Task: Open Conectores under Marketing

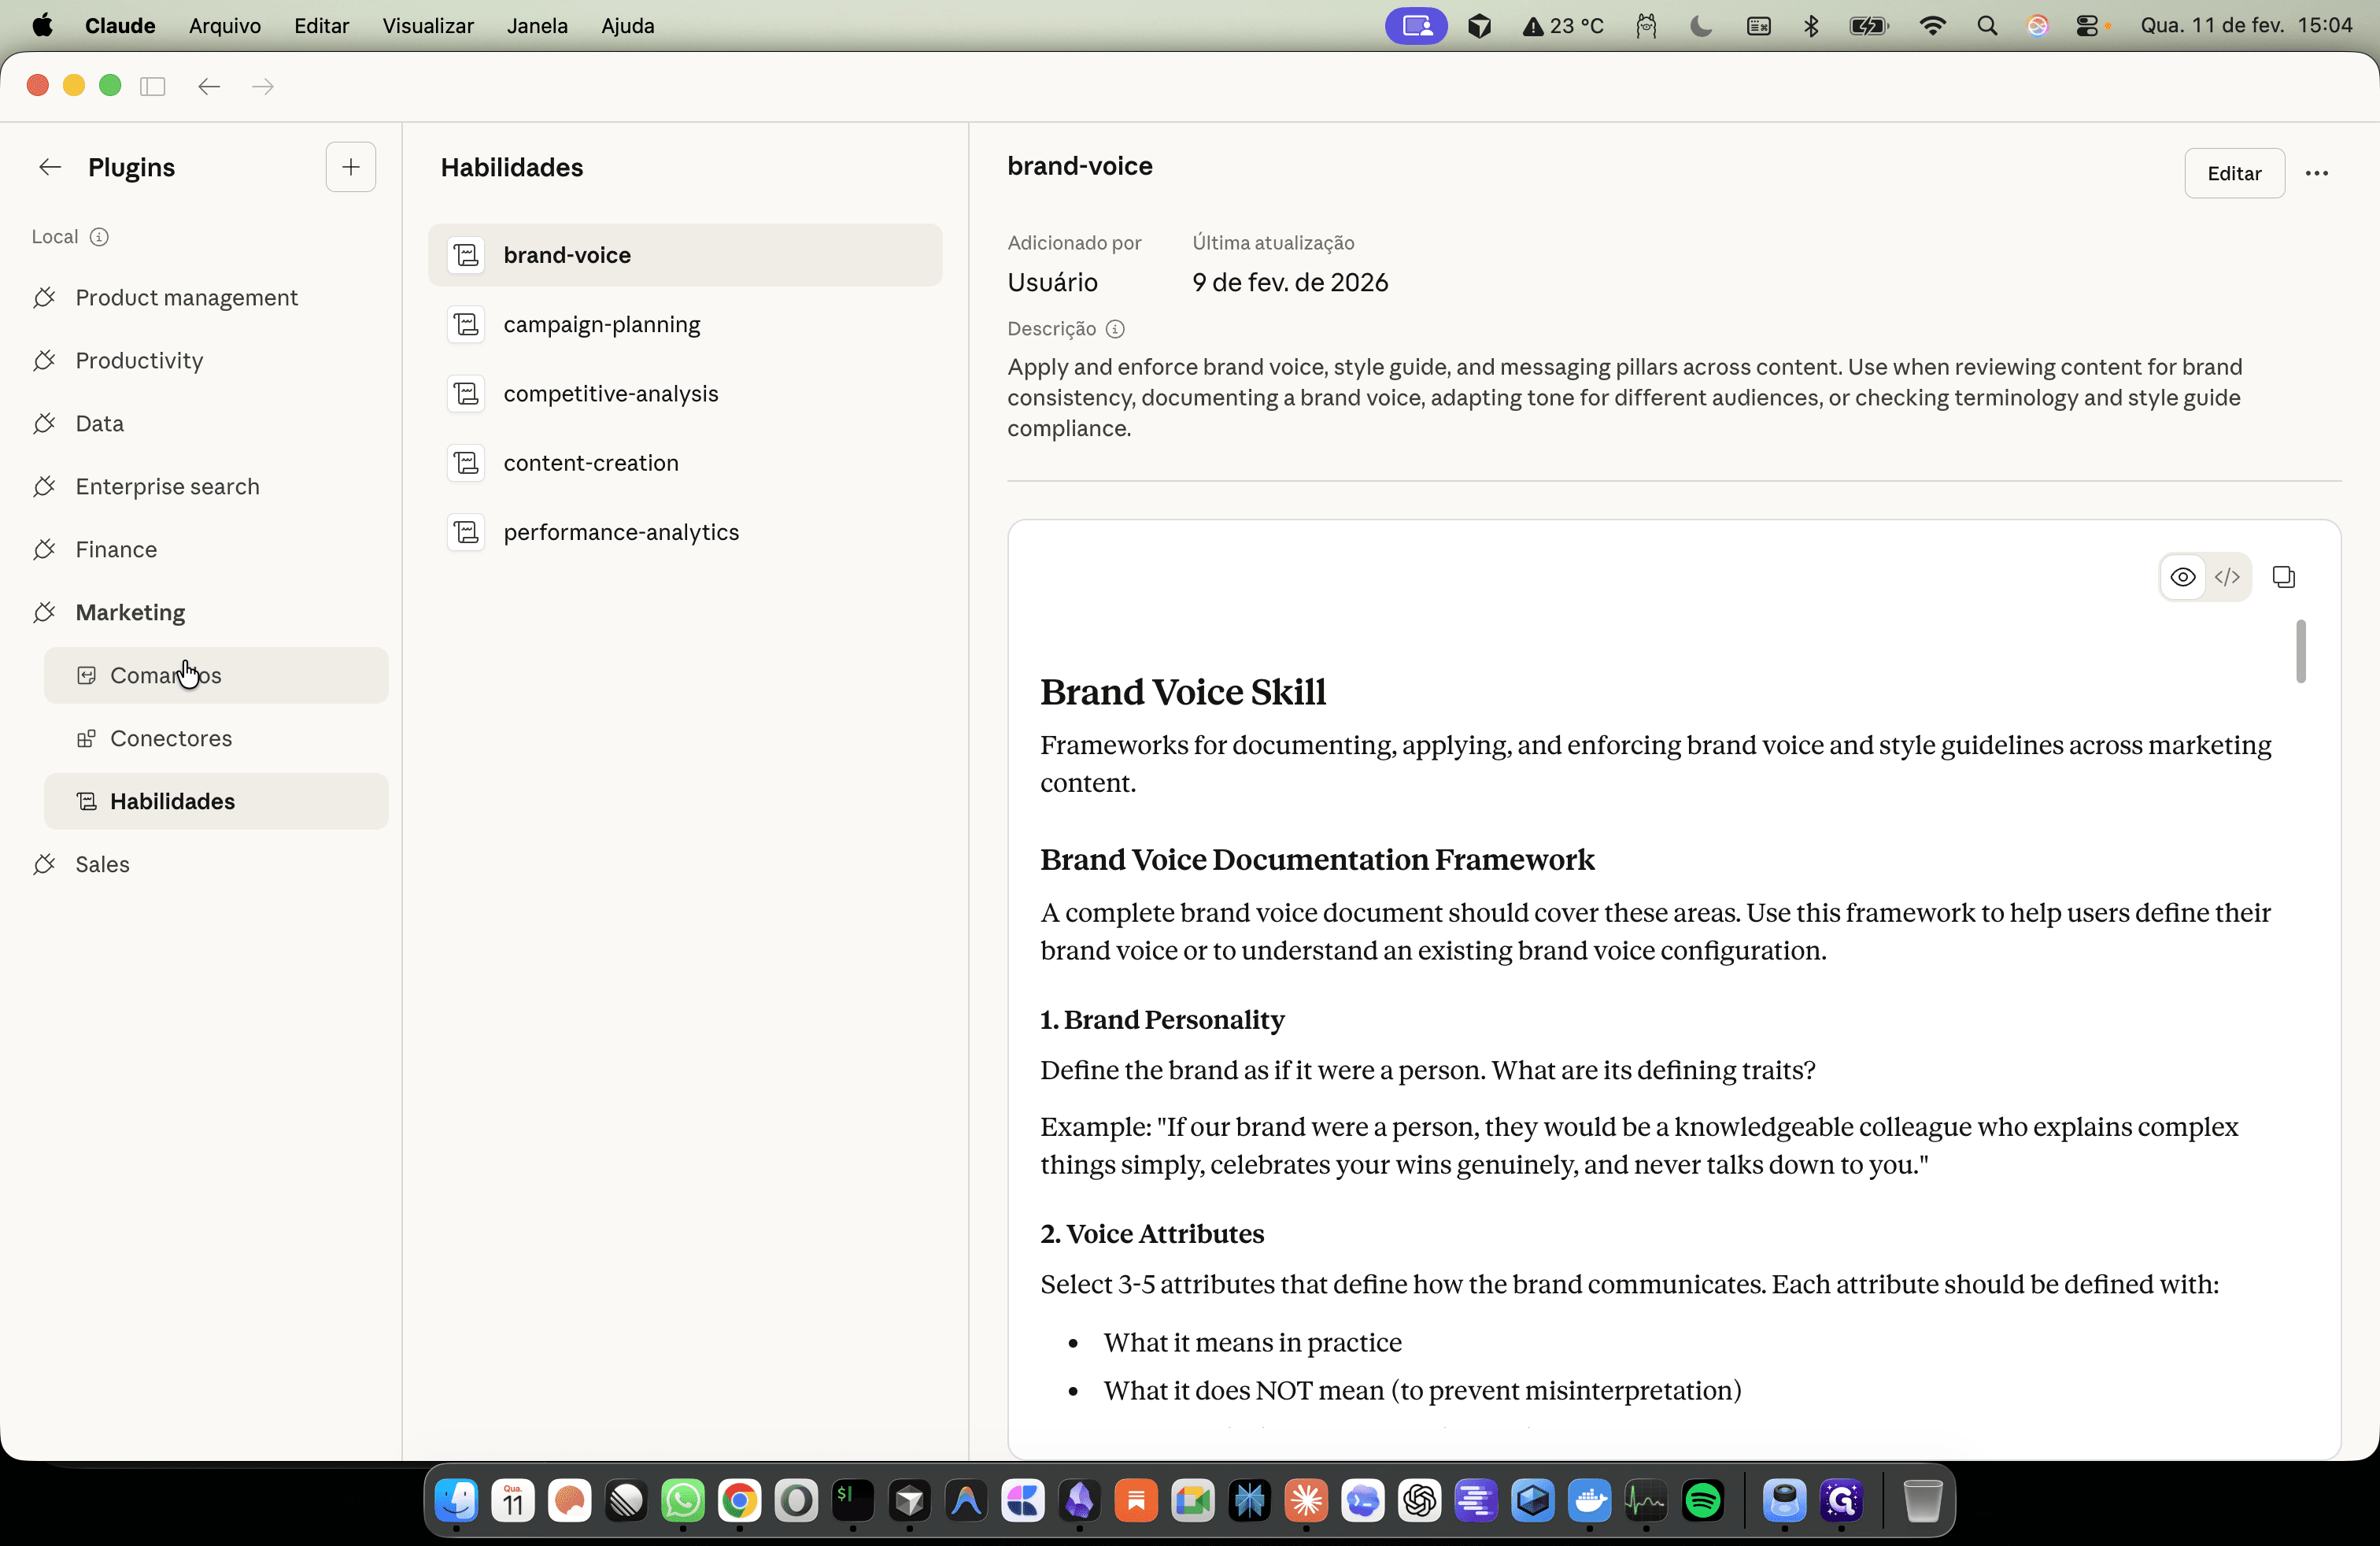Action: (x=216, y=738)
